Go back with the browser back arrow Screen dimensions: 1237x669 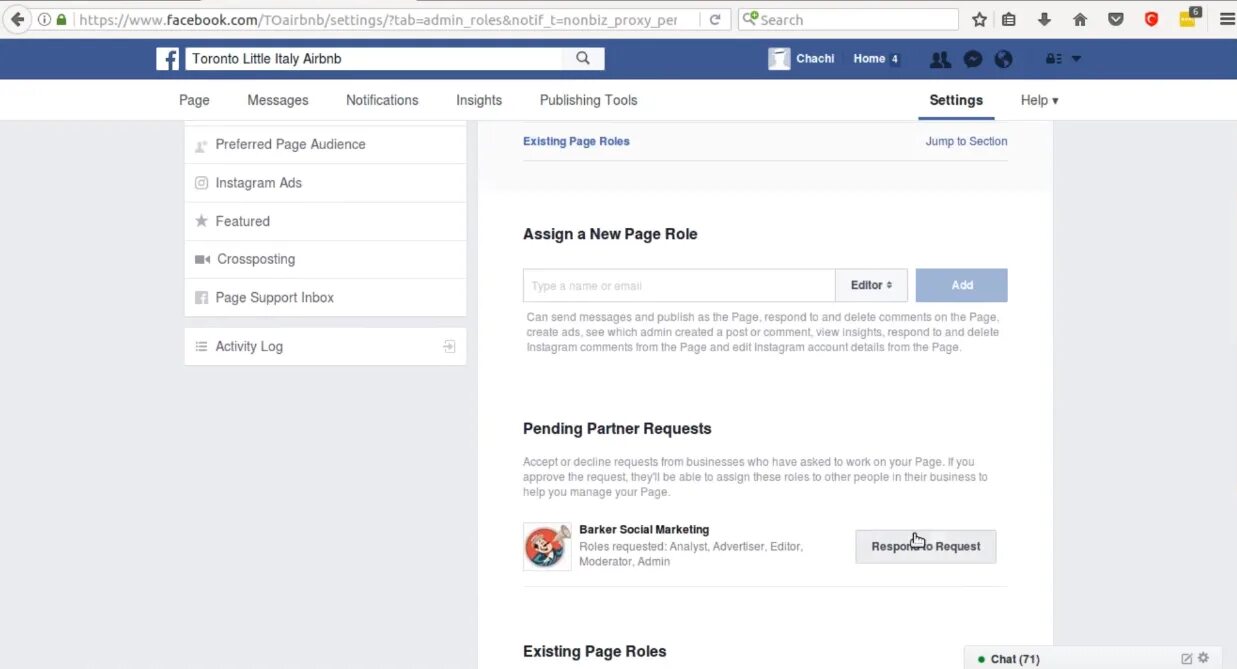pos(17,19)
